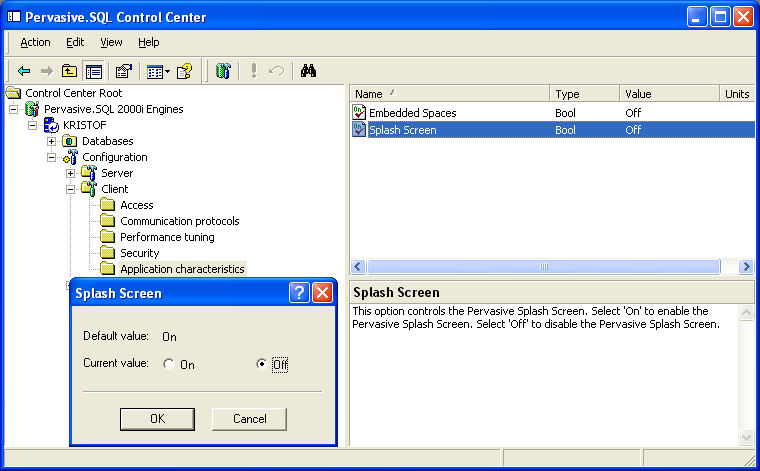The width and height of the screenshot is (760, 471).
Task: Open the View menu
Action: point(111,43)
